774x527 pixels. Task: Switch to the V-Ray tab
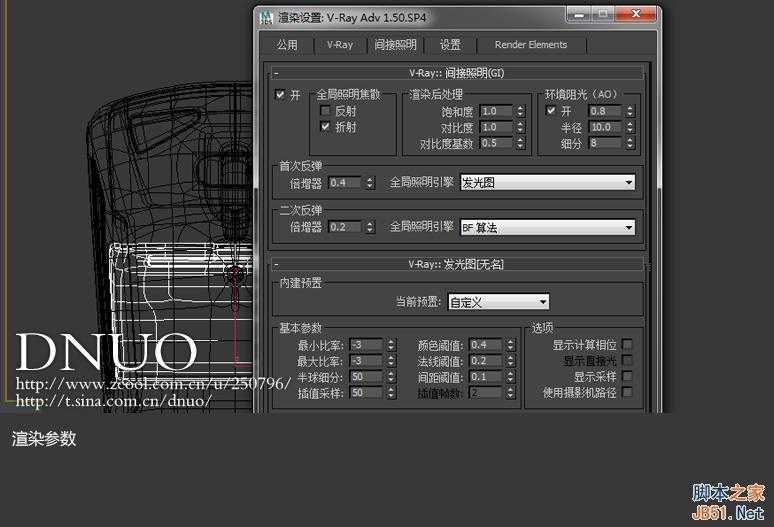coord(340,45)
